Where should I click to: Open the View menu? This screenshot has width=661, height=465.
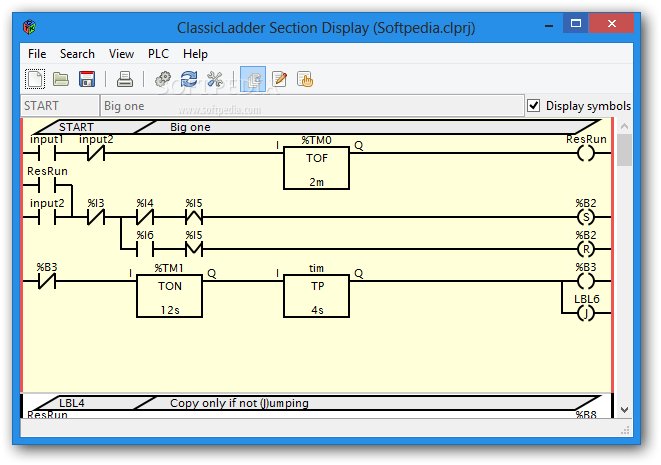tap(121, 54)
